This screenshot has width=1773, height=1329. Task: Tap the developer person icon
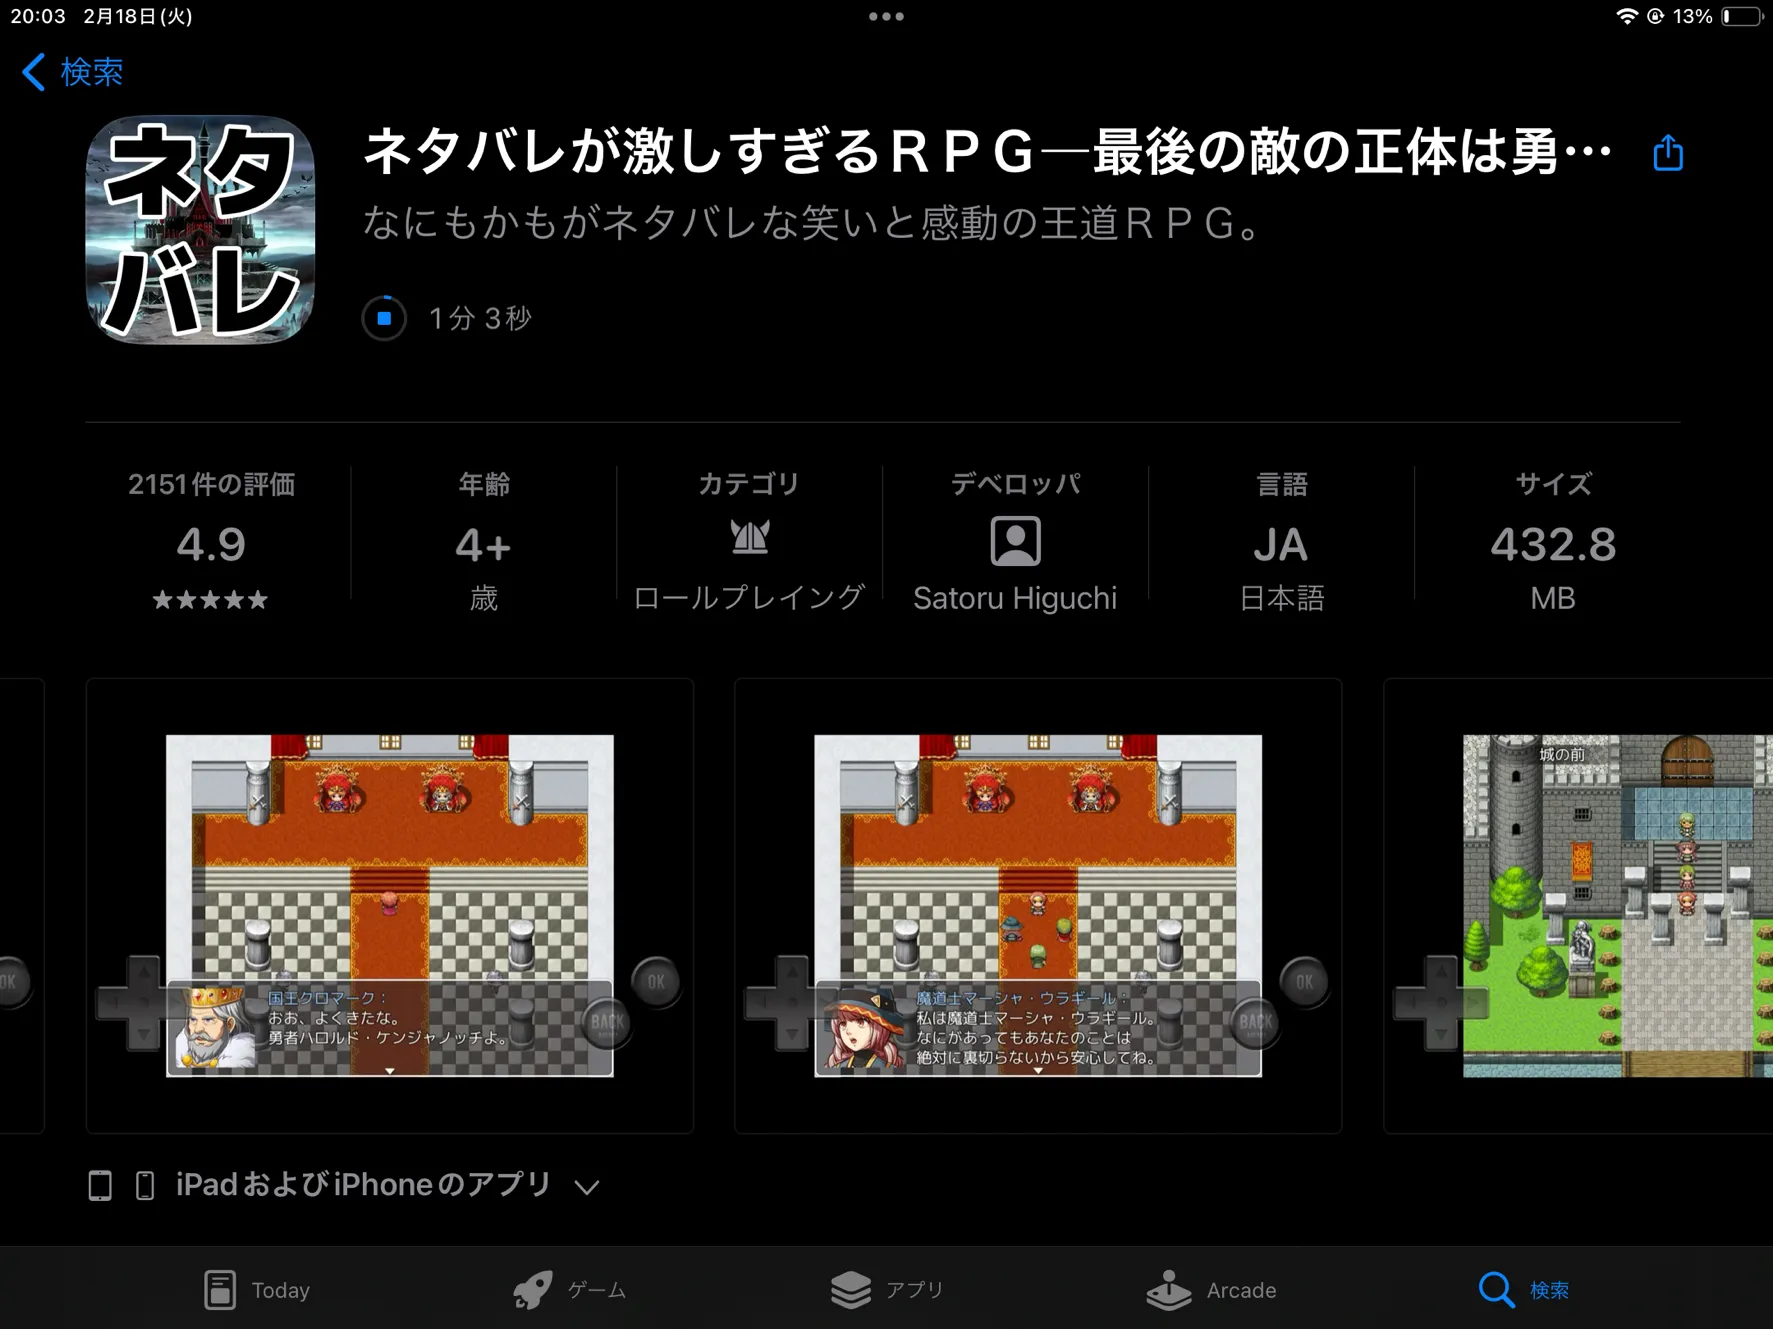coord(1015,541)
